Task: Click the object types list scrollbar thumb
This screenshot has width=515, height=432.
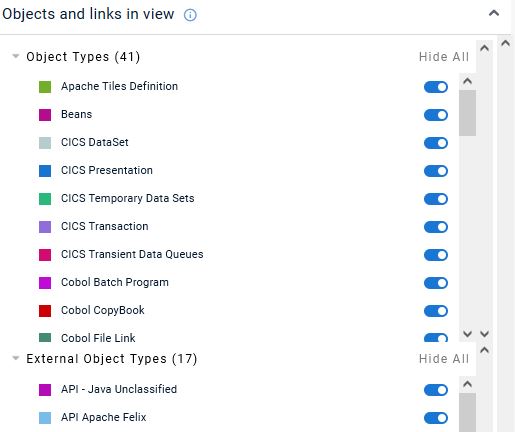Action: (x=467, y=113)
